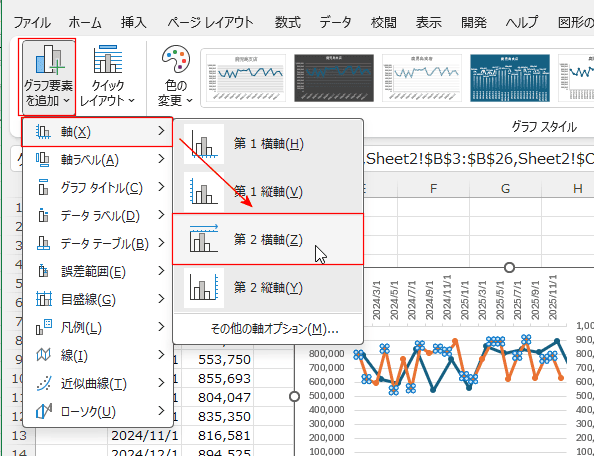The width and height of the screenshot is (594, 456).
Task: Apply the first white chart style thumbnail
Action: point(246,78)
